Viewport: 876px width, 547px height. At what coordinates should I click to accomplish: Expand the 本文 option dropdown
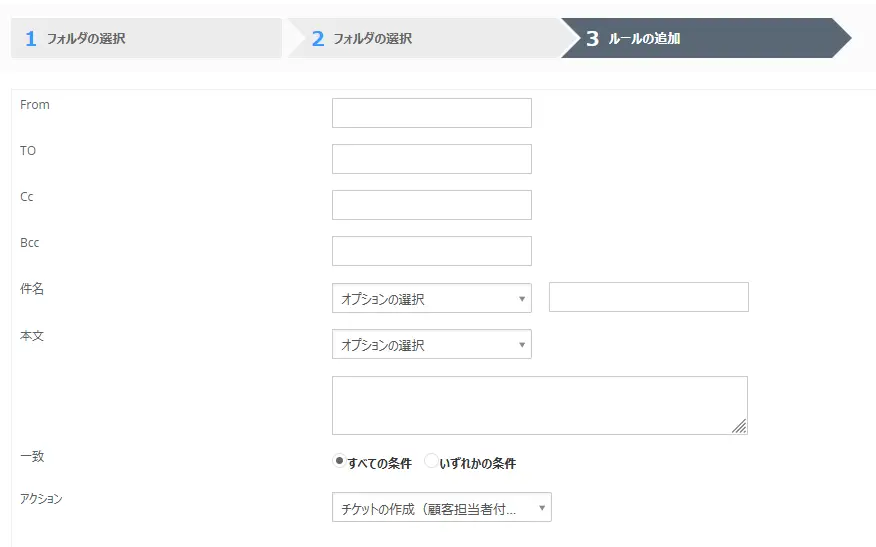pos(431,344)
